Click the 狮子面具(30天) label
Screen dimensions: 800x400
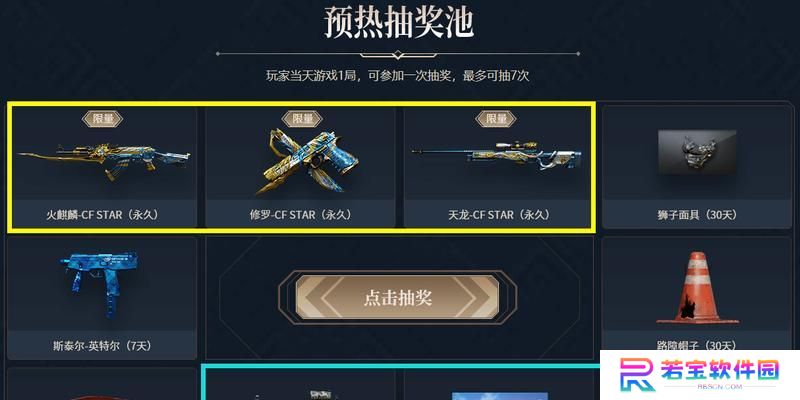(697, 215)
